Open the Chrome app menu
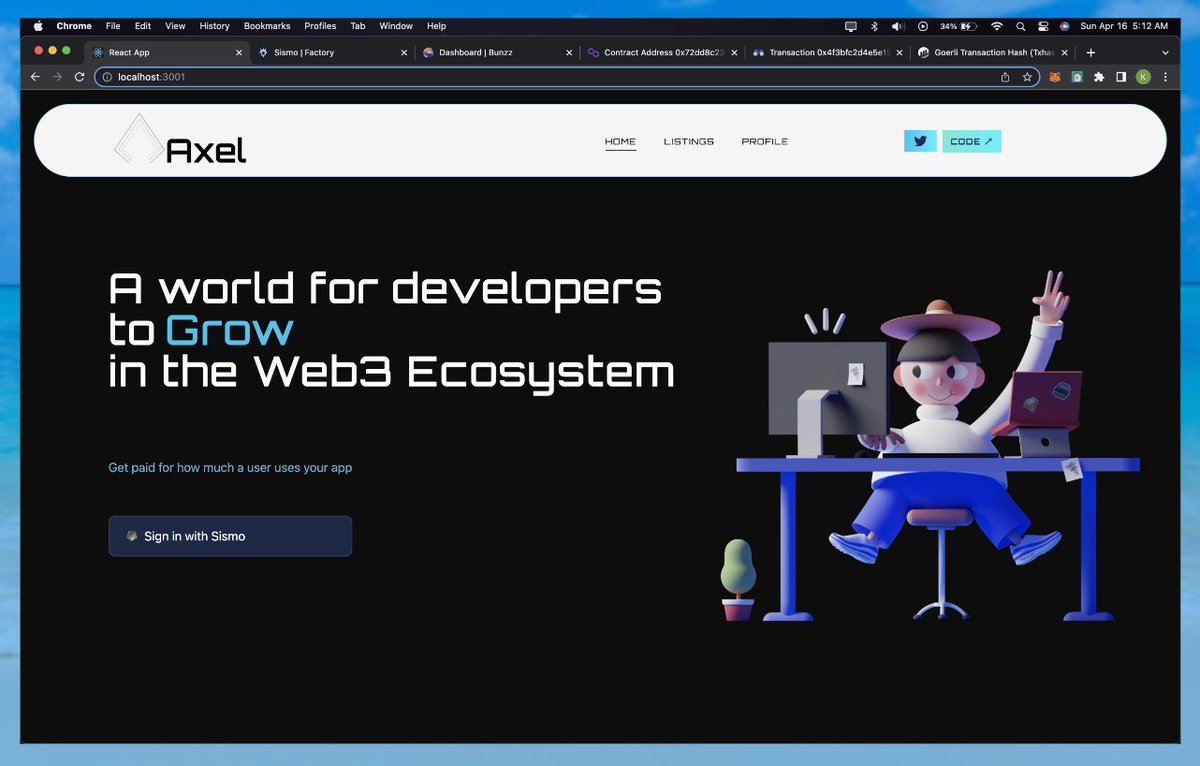 pos(74,26)
